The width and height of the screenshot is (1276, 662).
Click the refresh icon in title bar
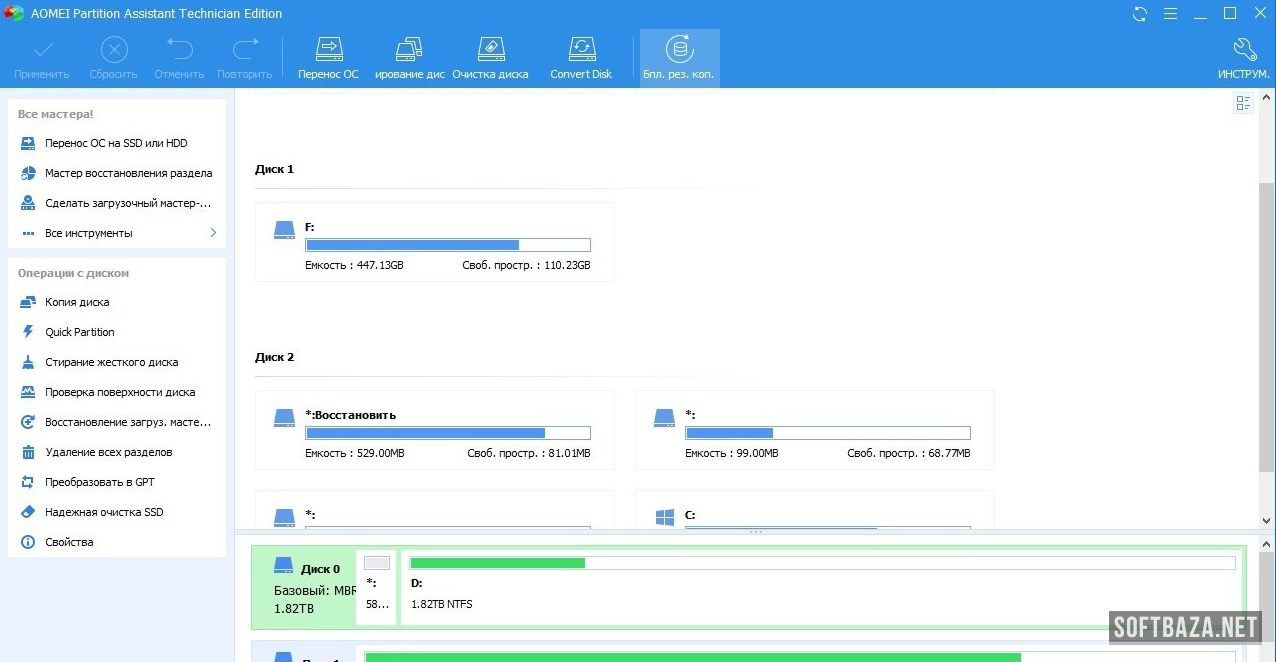[x=1140, y=14]
